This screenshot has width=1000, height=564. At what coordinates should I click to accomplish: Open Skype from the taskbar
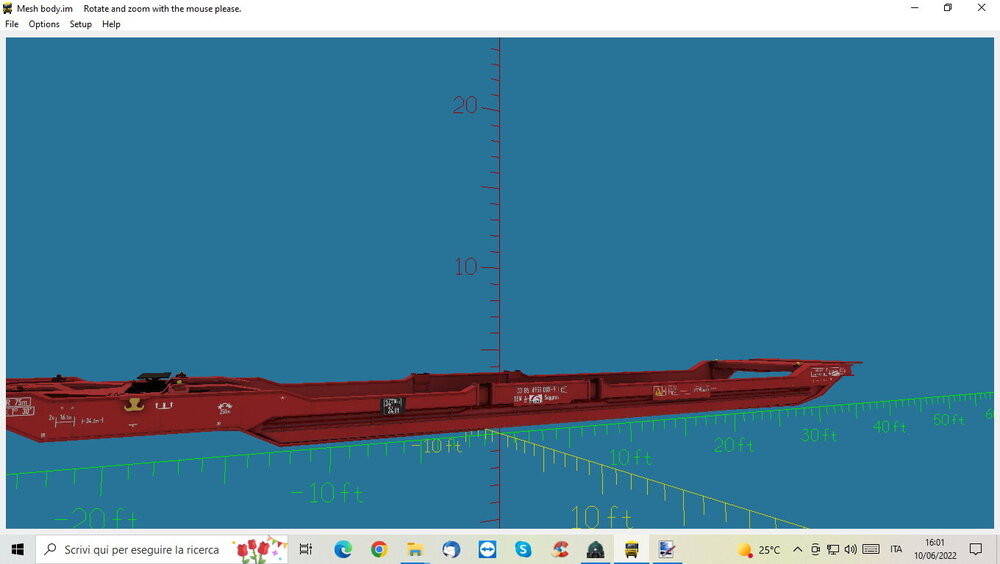[523, 549]
